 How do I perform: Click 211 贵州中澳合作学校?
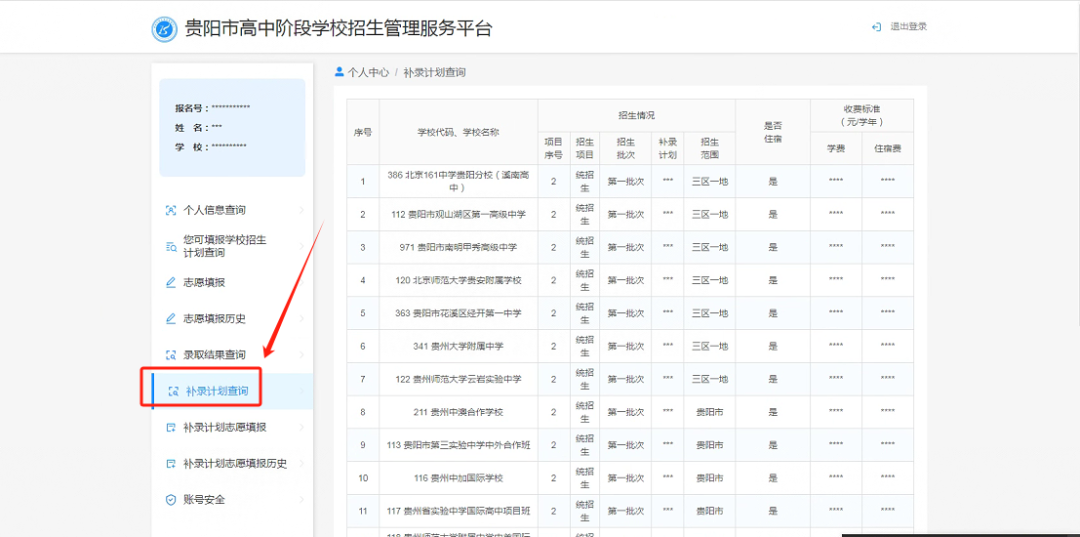pos(458,412)
